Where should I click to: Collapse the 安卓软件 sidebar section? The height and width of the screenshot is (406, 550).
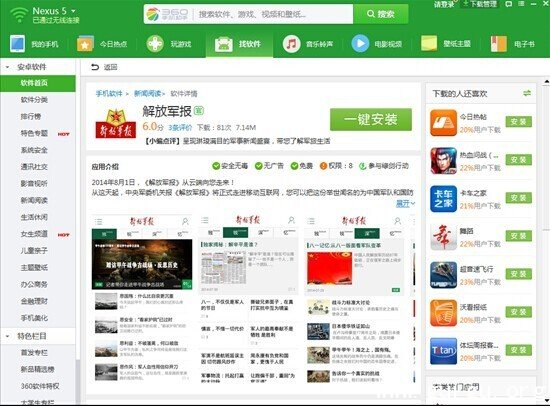point(7,67)
